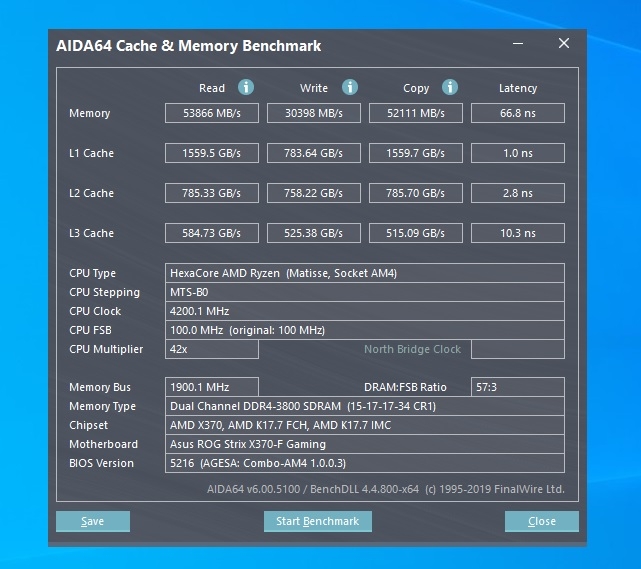Viewport: 641px width, 569px height.
Task: Click the AIDA64 version copyright text
Action: [x=385, y=489]
